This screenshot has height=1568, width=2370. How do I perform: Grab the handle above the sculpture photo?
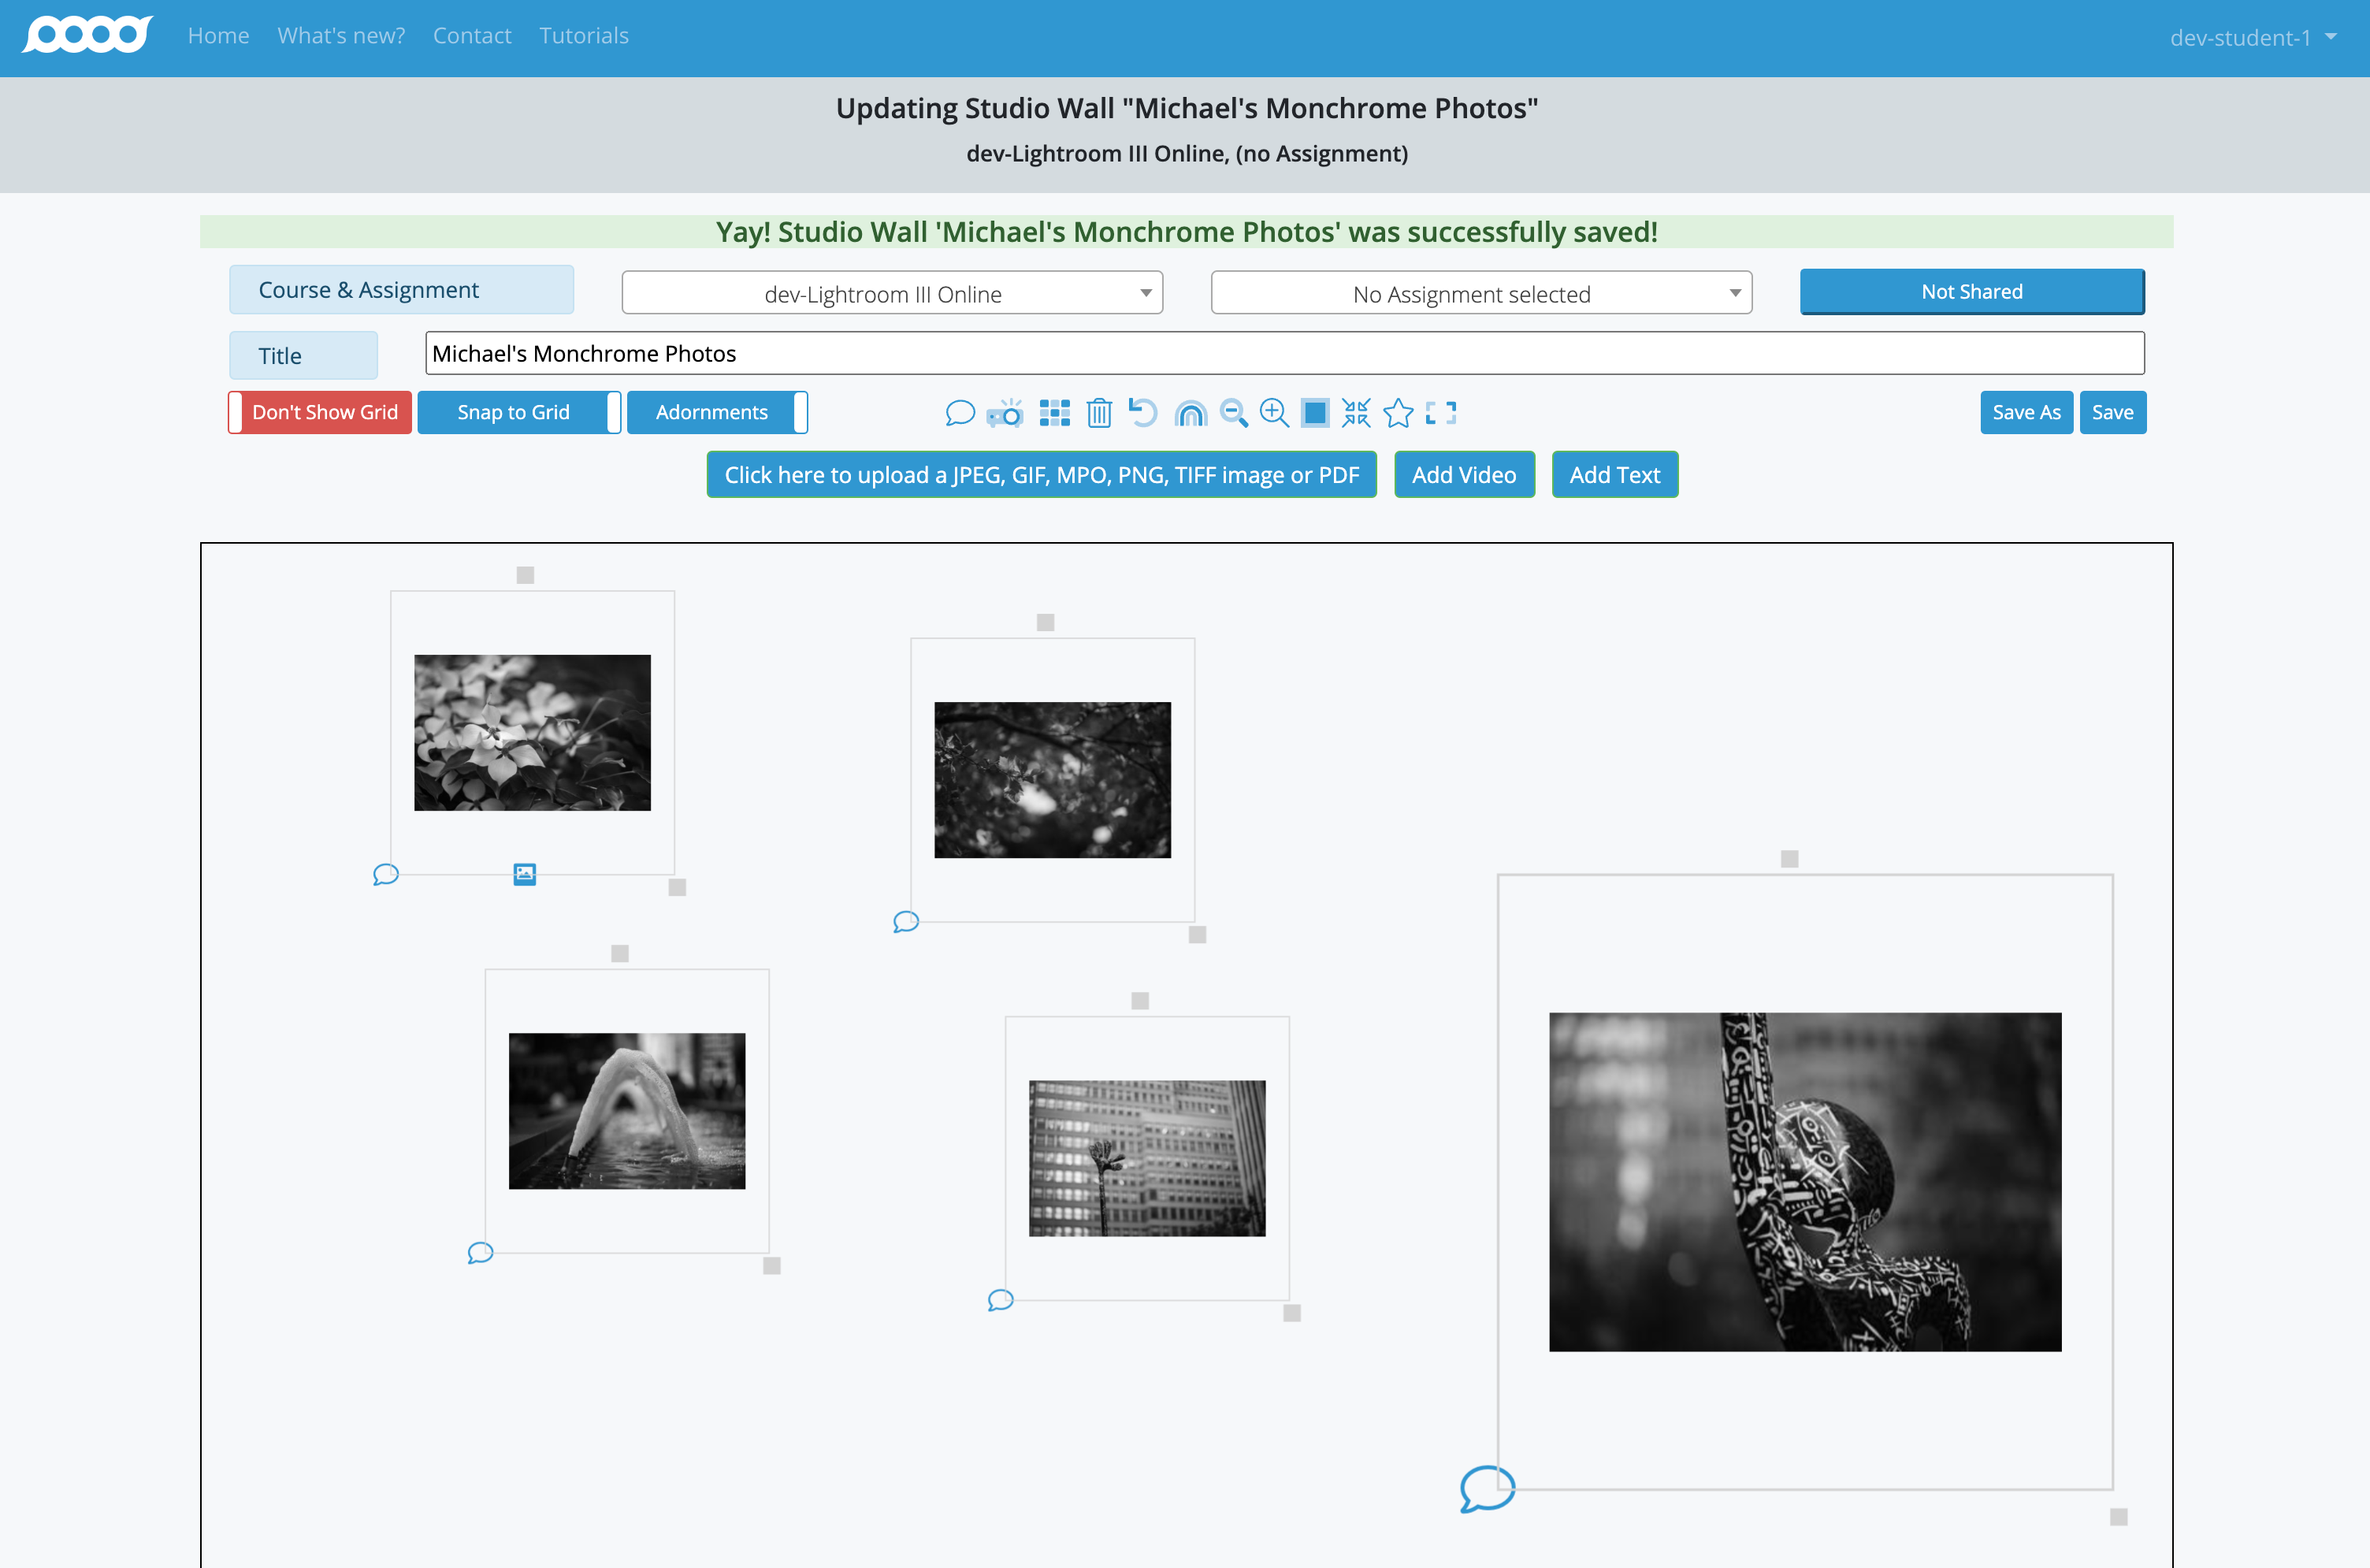pyautogui.click(x=1790, y=859)
